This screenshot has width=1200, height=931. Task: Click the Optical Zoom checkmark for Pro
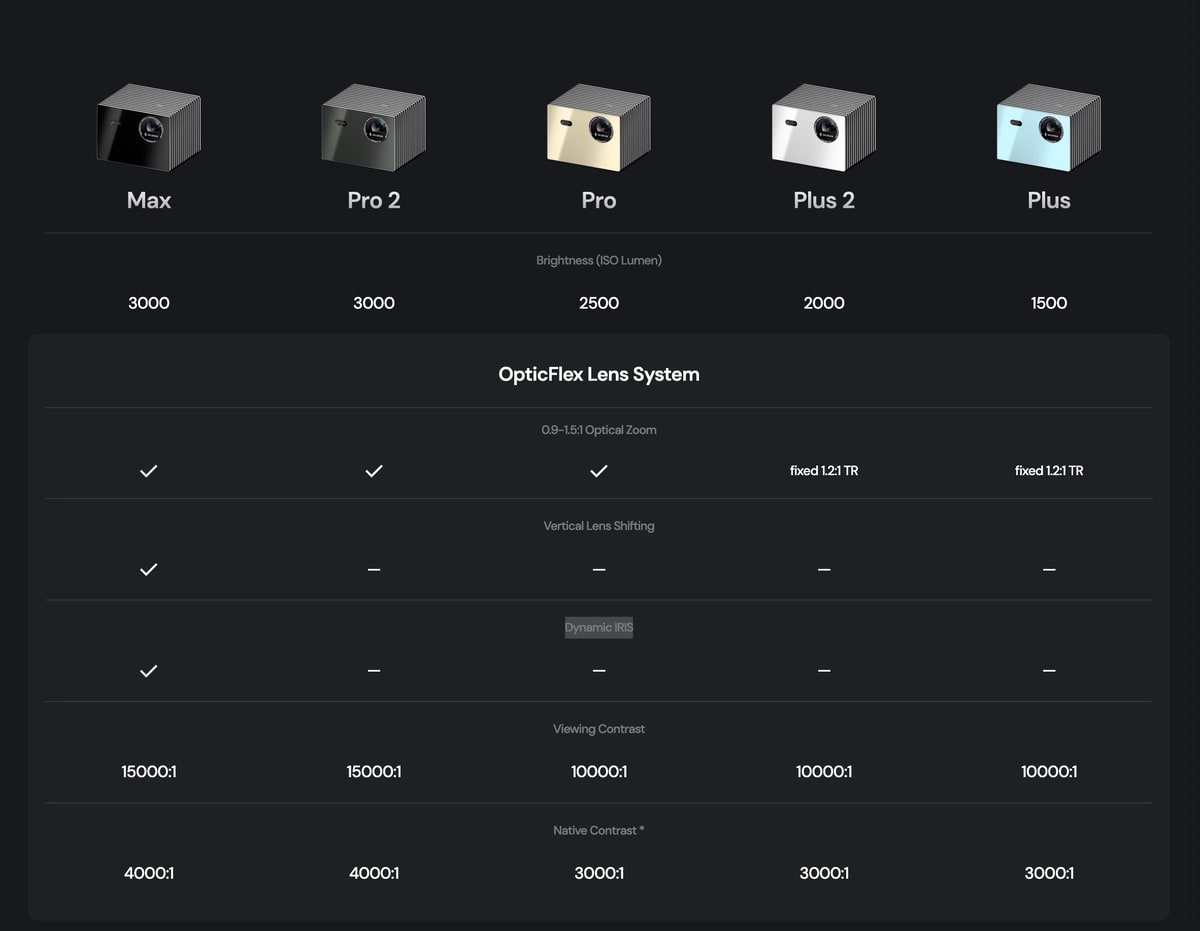(599, 471)
